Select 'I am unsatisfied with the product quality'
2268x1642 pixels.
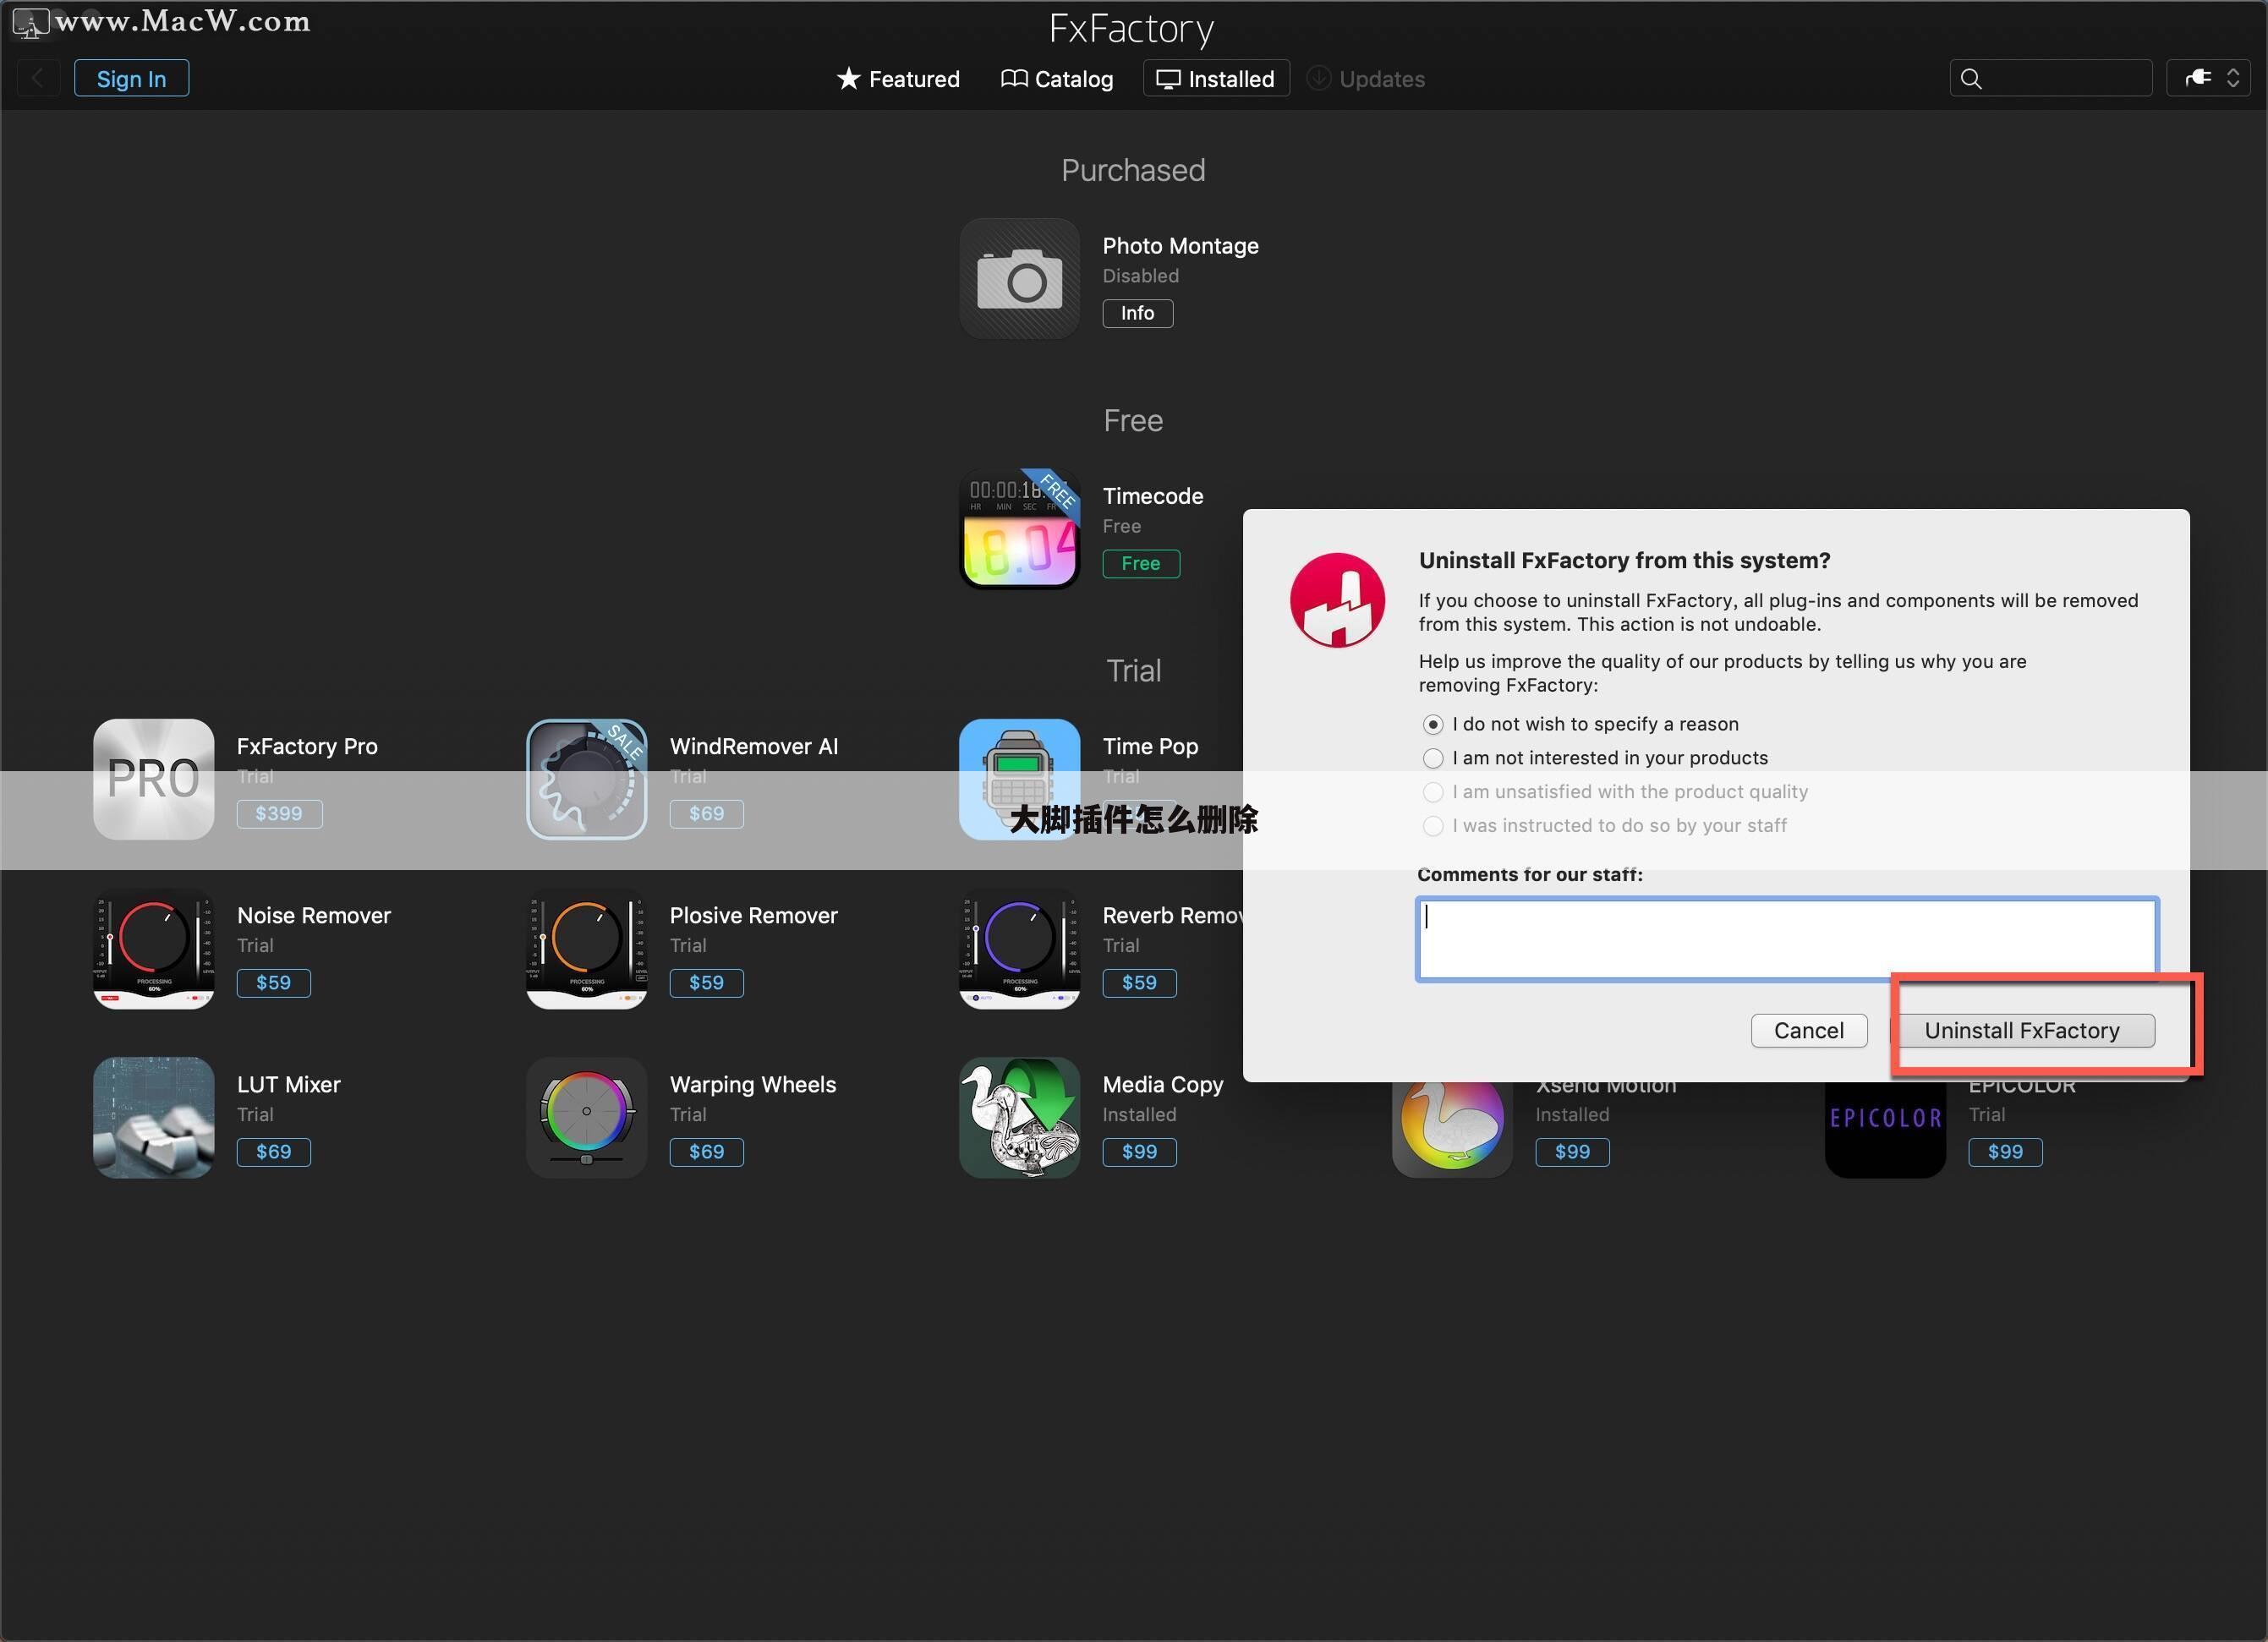click(1433, 792)
